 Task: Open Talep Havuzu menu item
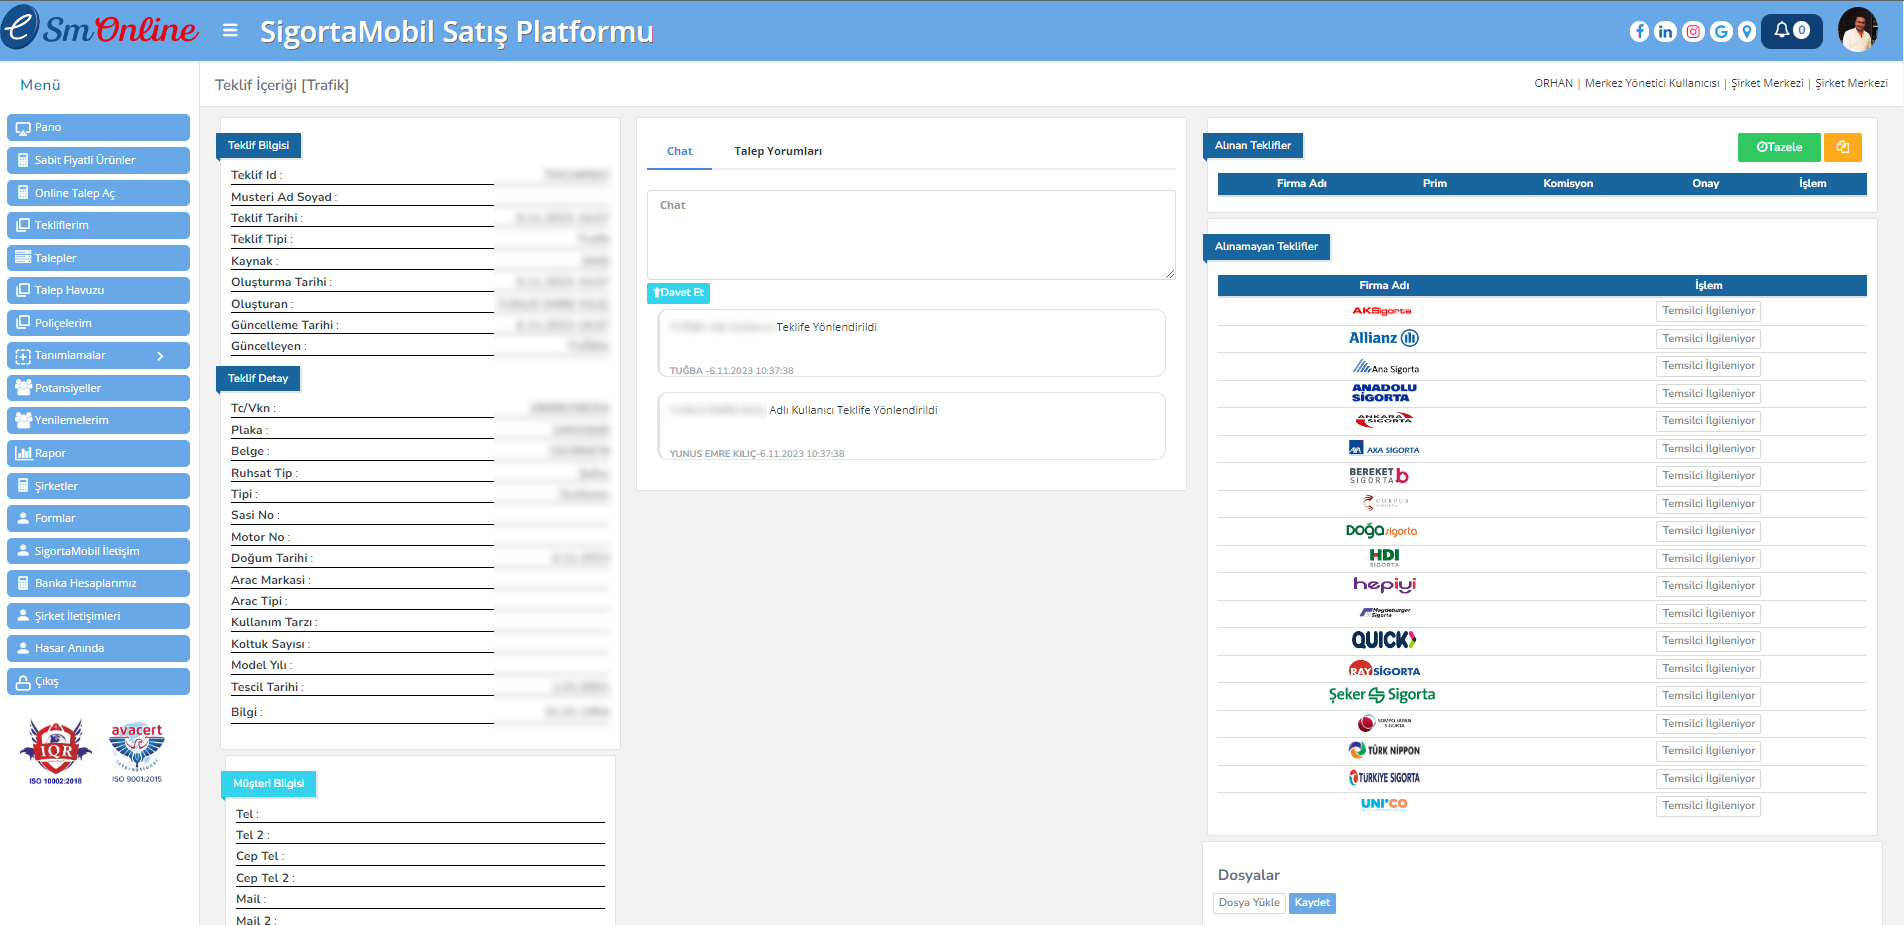pos(98,290)
